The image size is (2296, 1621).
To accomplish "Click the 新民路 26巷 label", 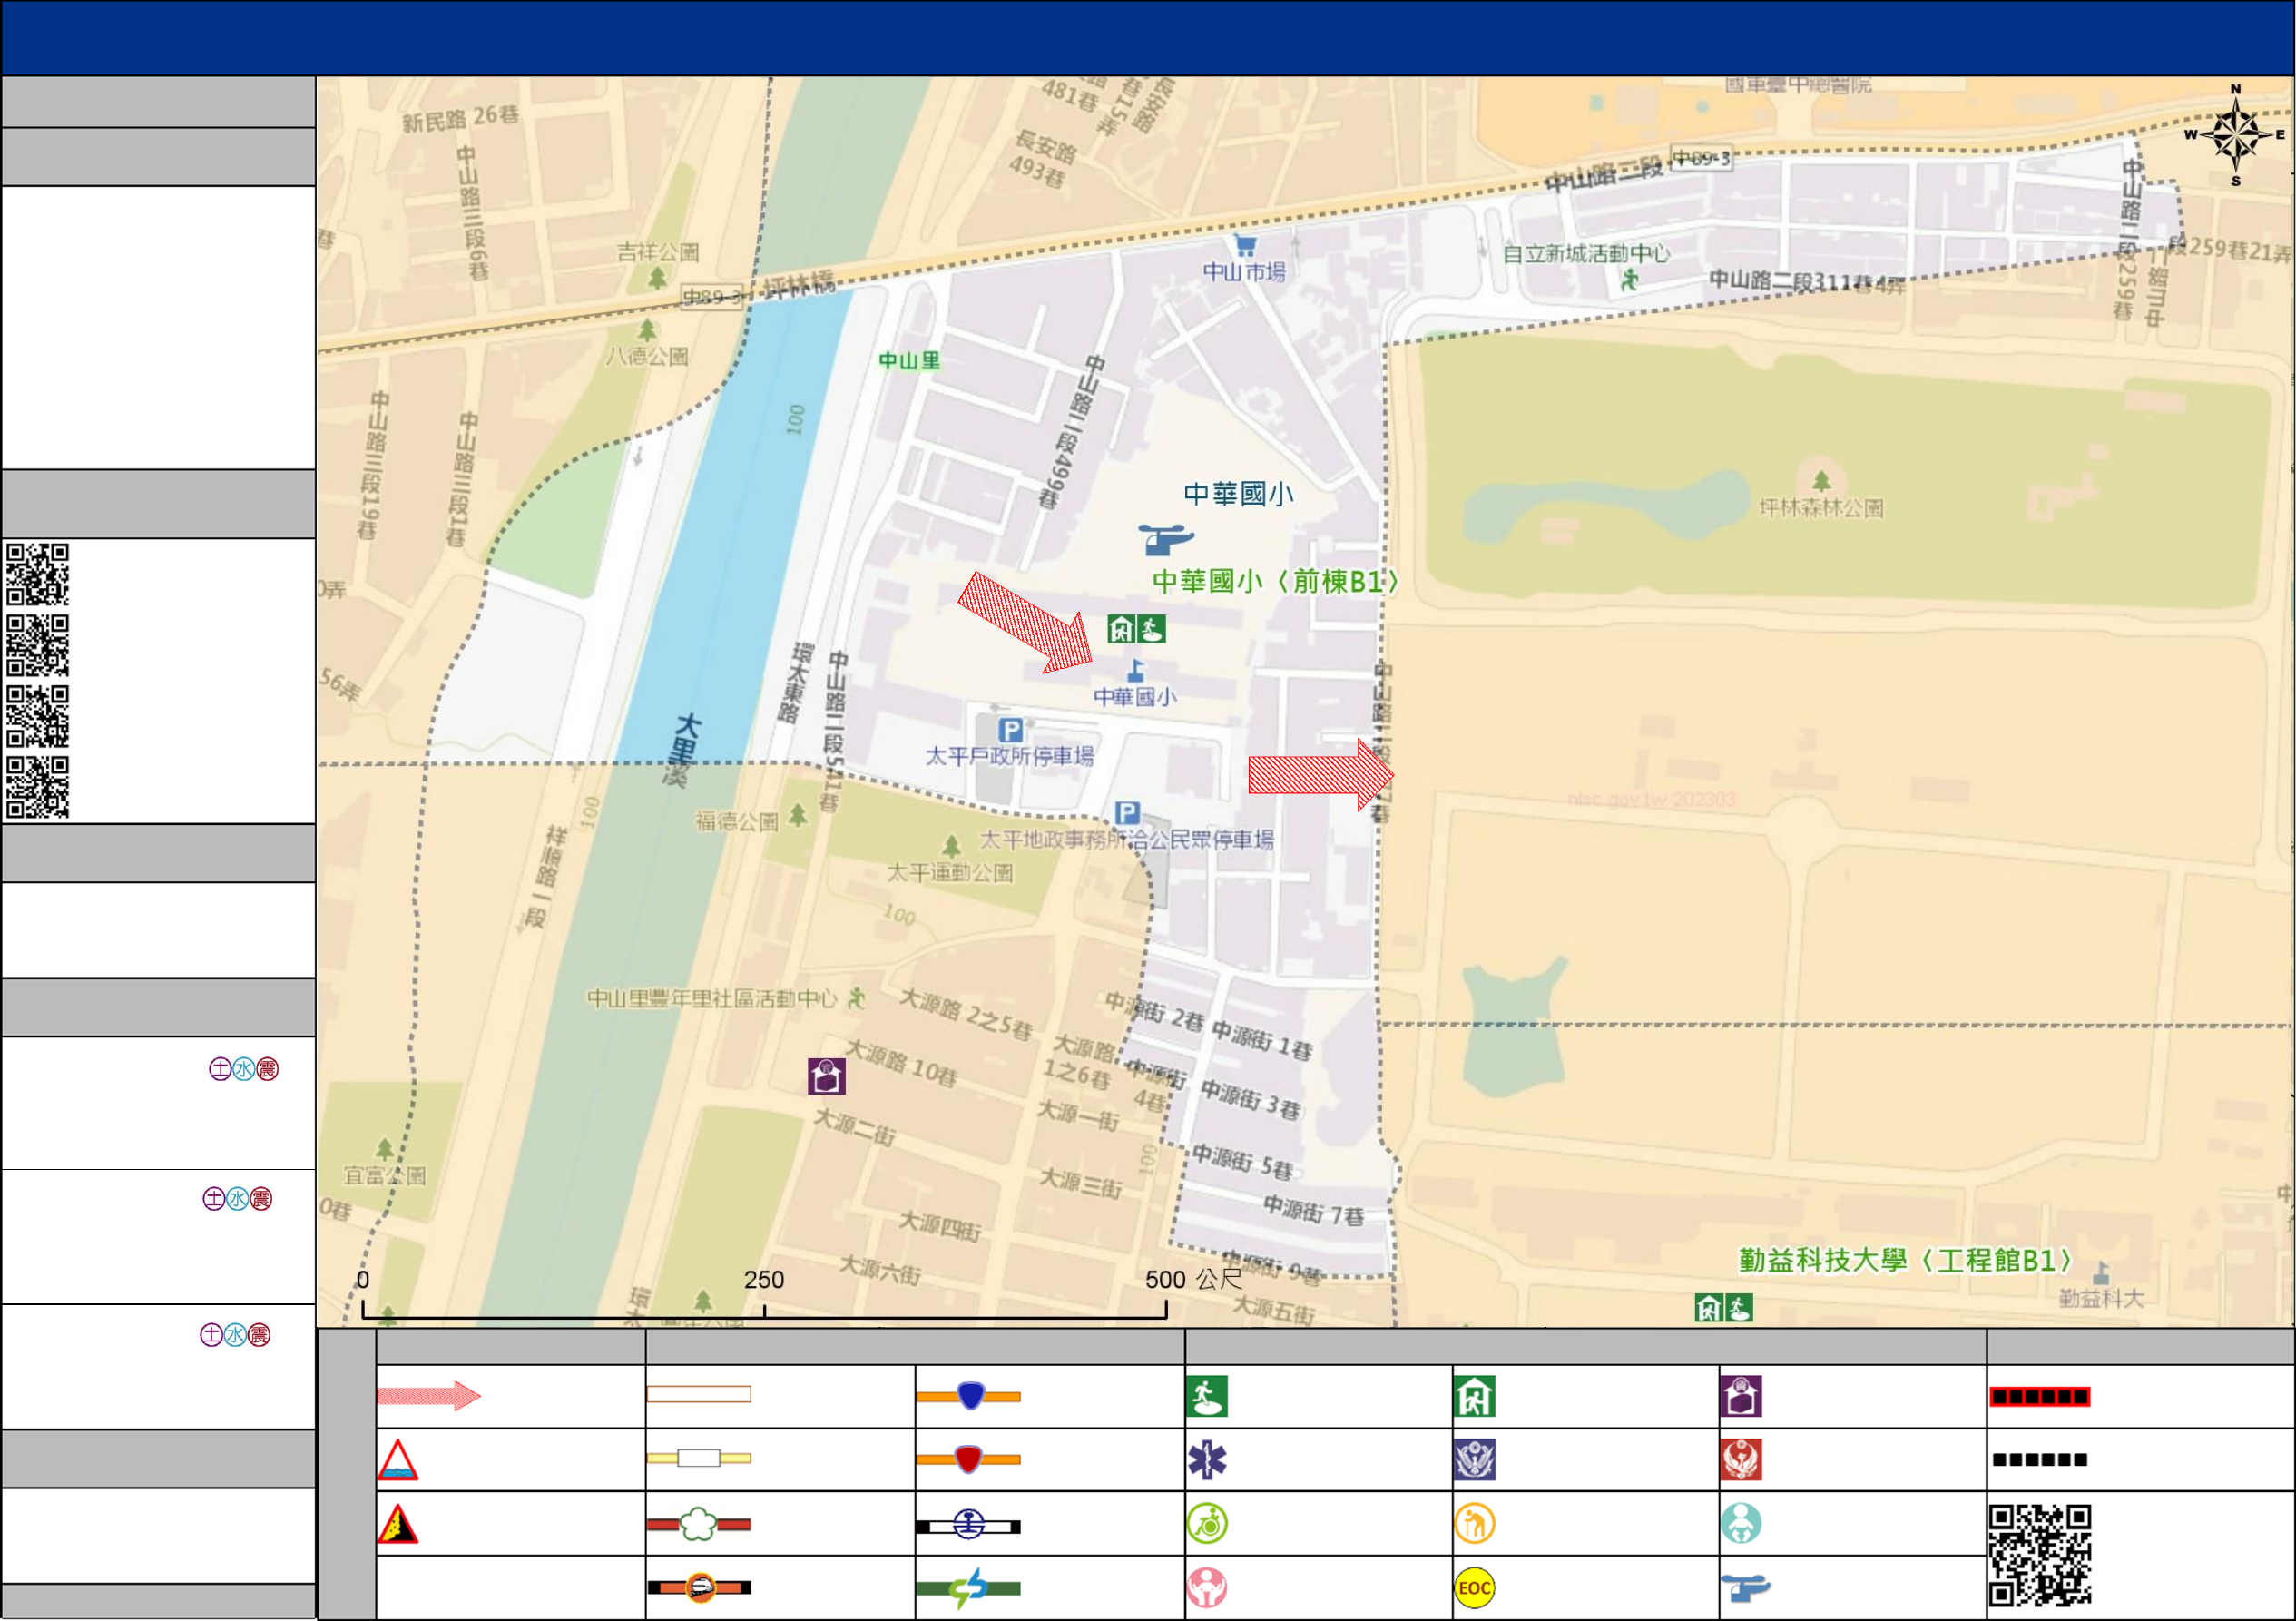I will pyautogui.click(x=460, y=118).
